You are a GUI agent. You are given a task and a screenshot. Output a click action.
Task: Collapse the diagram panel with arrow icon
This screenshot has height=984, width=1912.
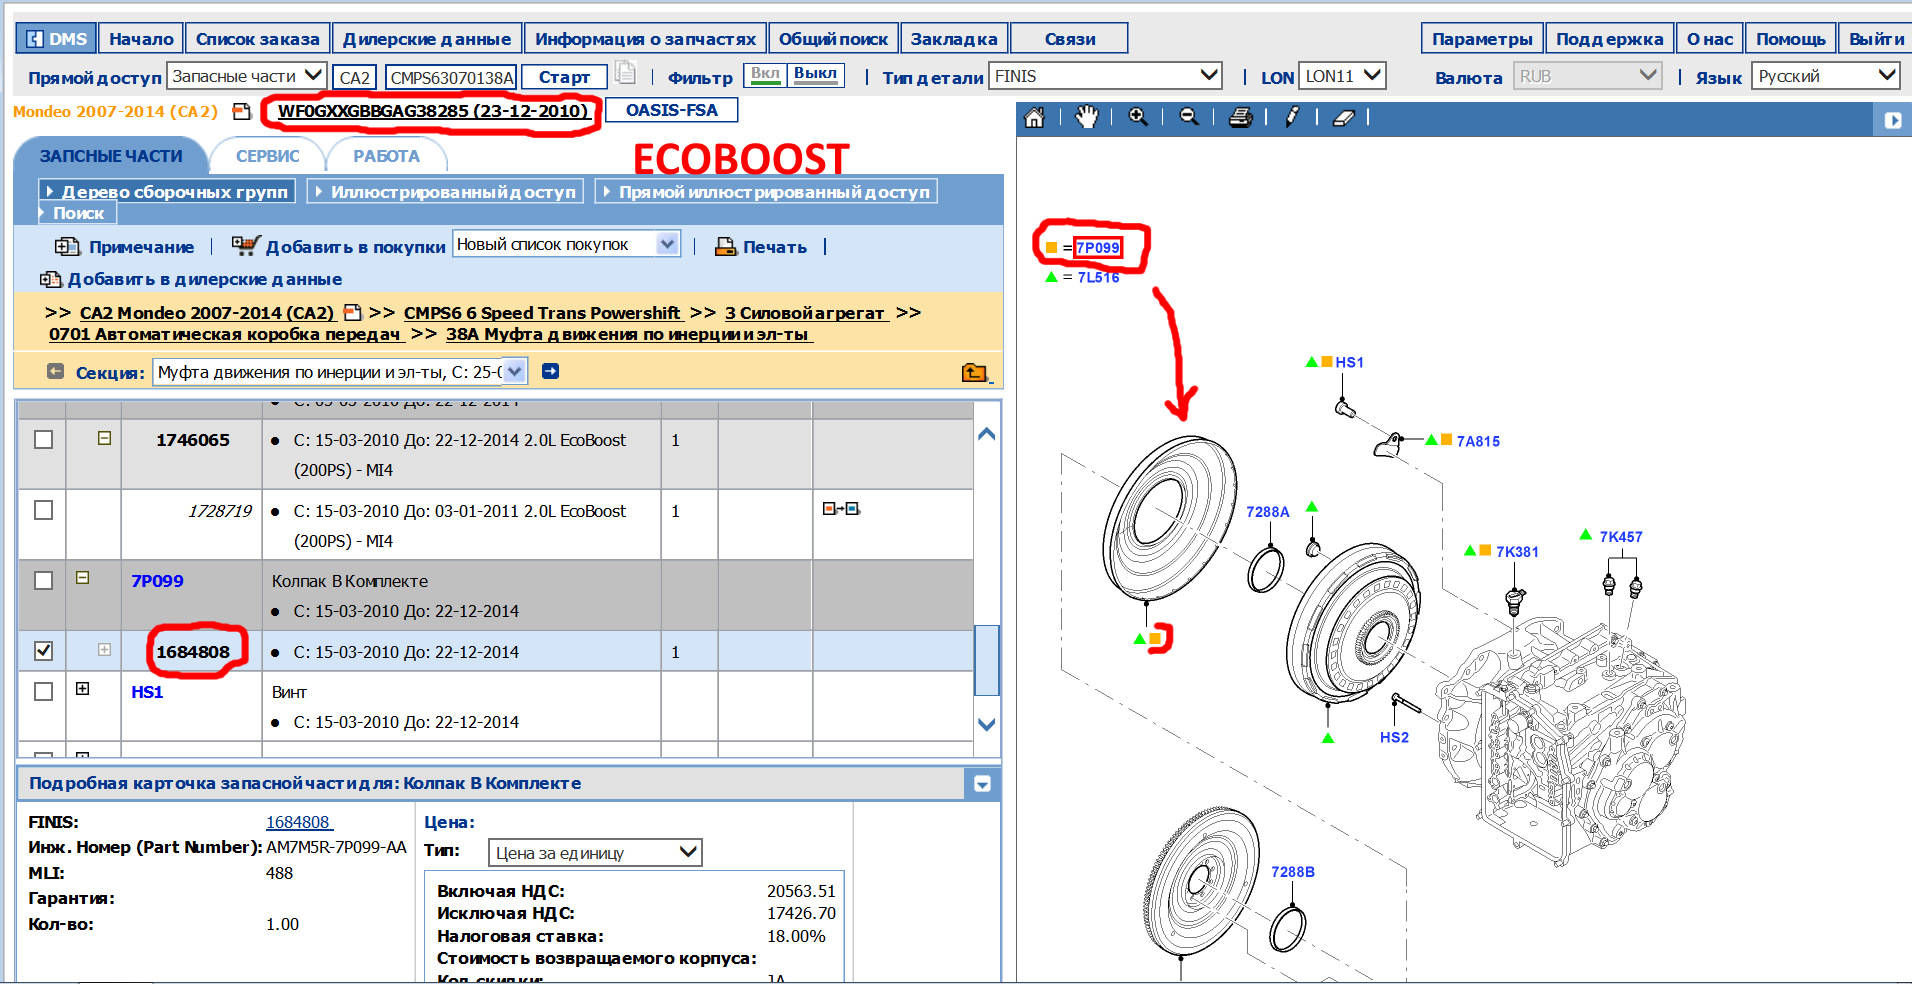click(1893, 120)
